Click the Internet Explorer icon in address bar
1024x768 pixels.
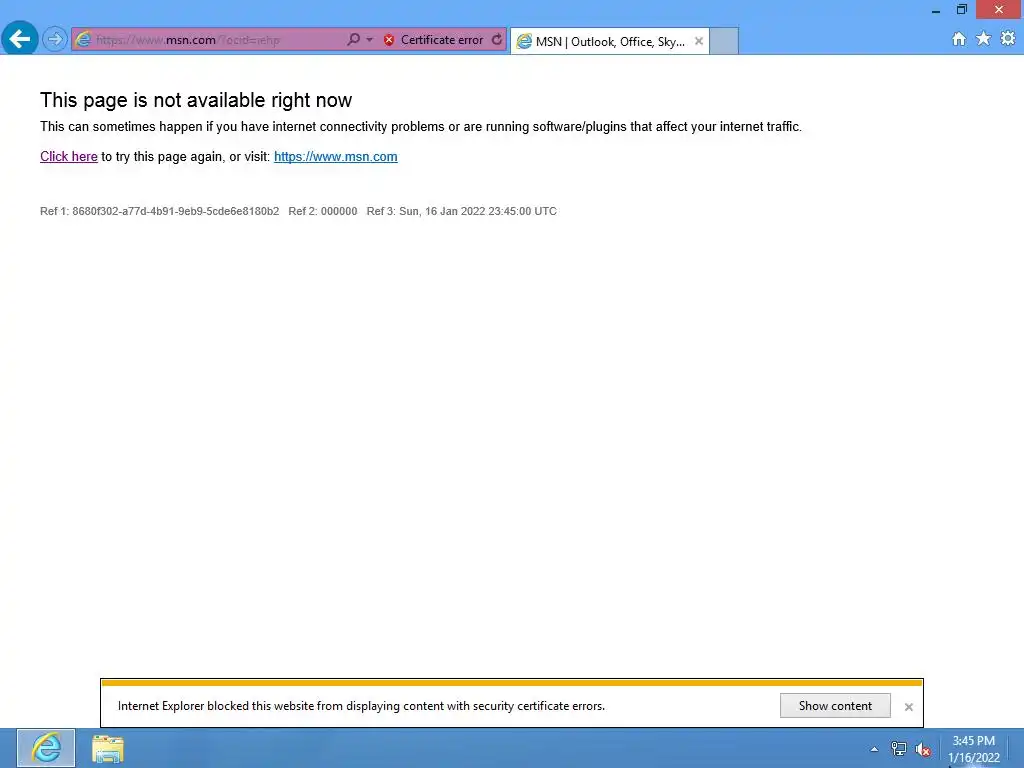[83, 40]
